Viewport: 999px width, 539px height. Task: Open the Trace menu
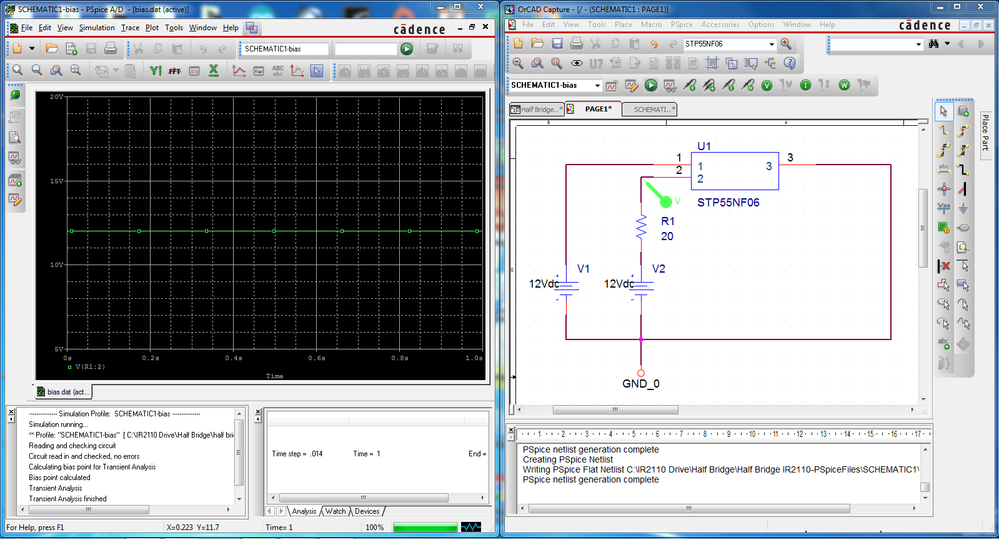tap(130, 28)
